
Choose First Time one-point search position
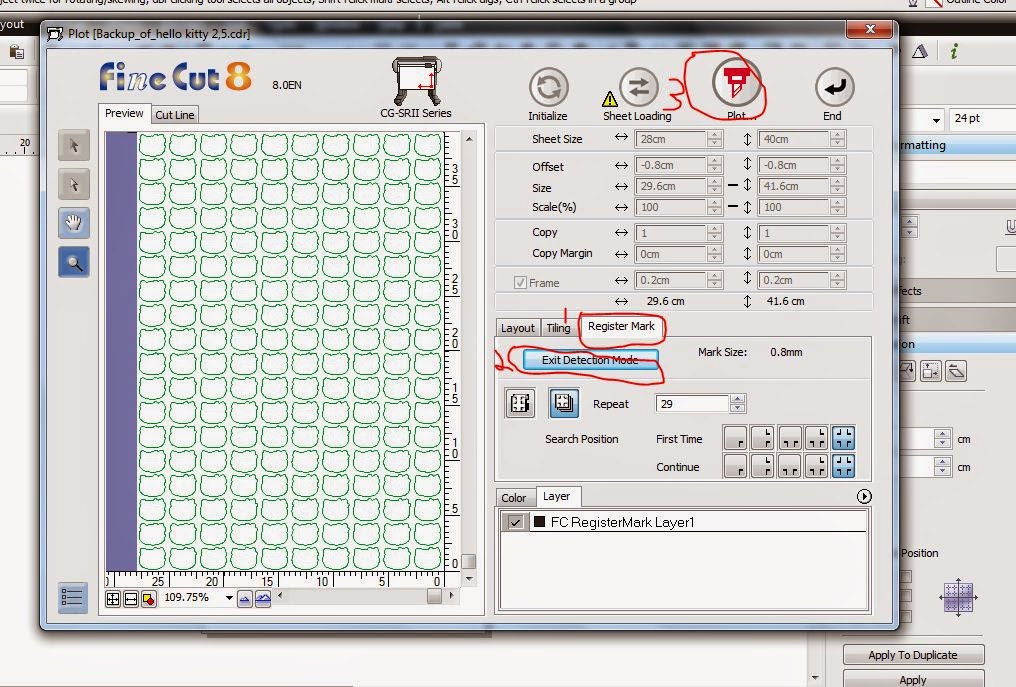point(735,439)
